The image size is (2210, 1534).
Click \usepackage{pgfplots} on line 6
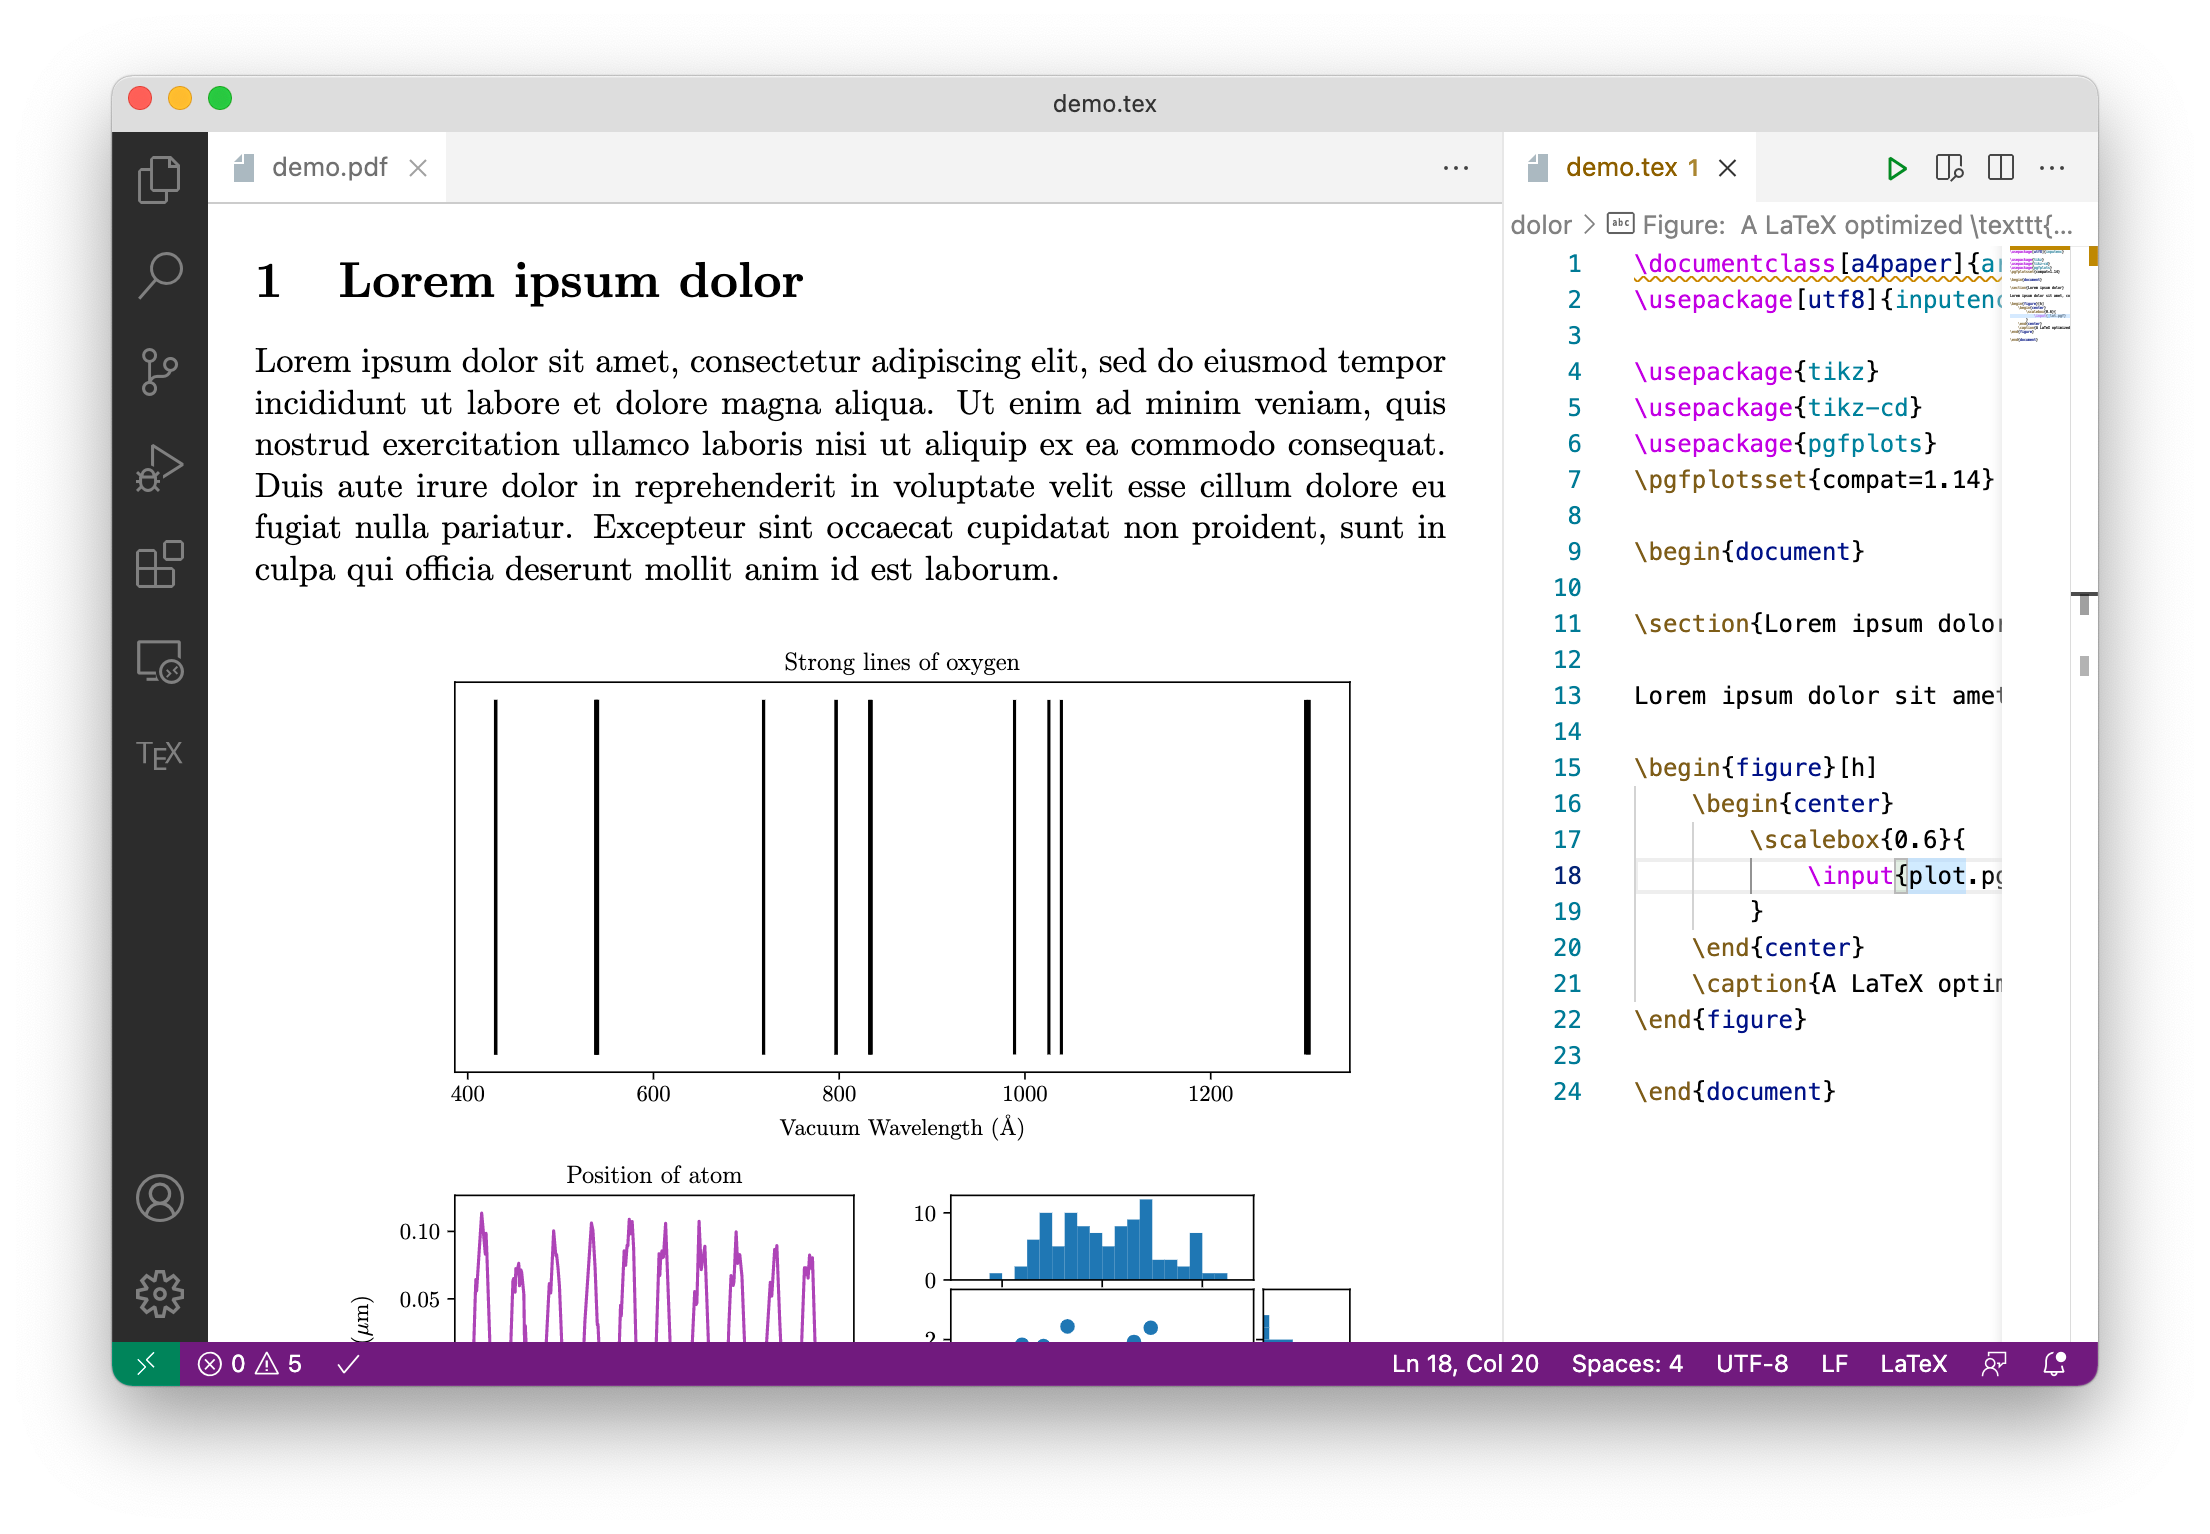click(x=1785, y=444)
